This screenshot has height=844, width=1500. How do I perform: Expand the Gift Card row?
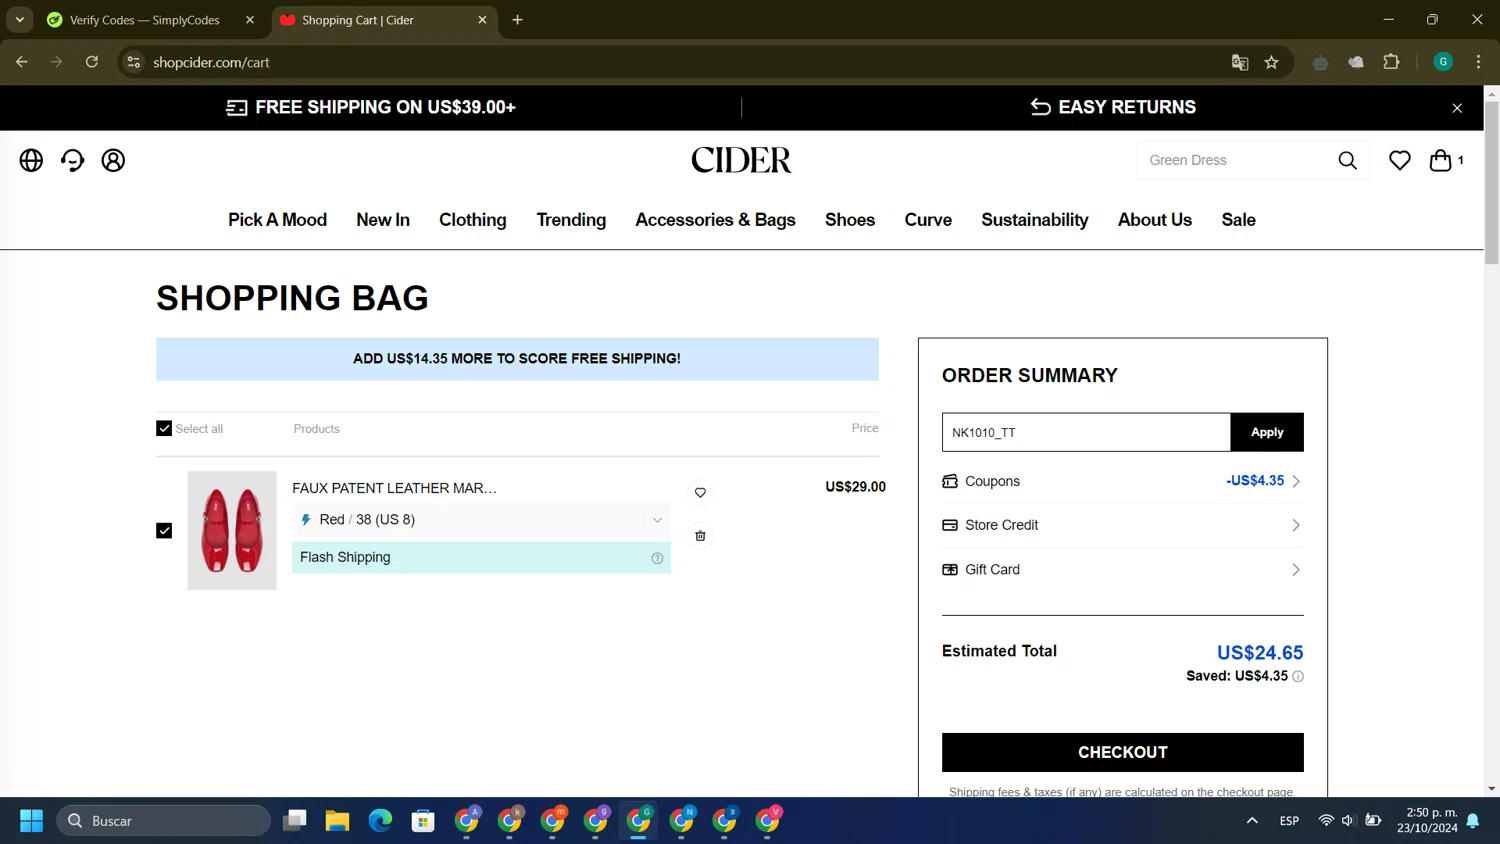1122,570
